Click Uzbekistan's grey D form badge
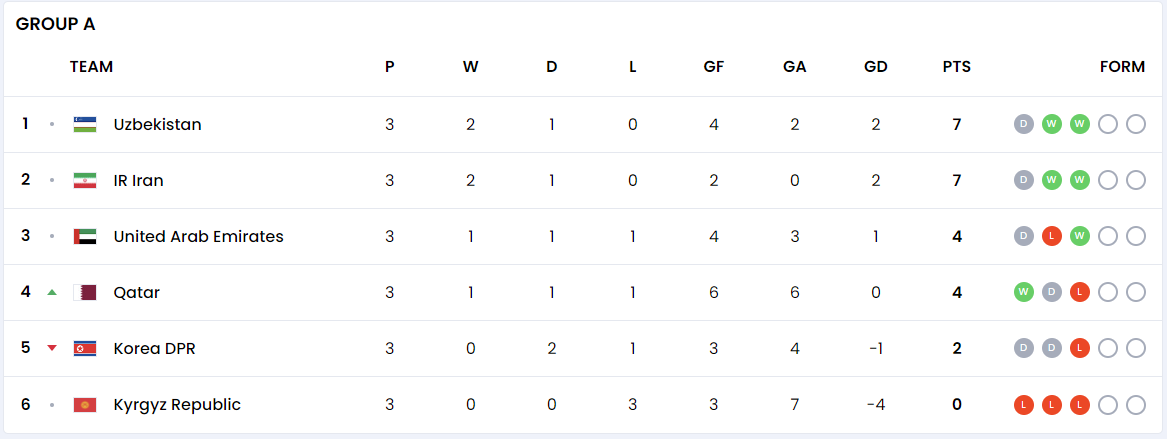Viewport: 1167px width, 439px height. 1024,124
